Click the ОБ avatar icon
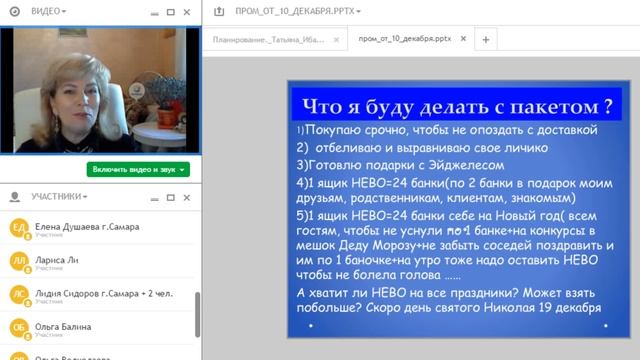This screenshot has width=640, height=360. 20,328
